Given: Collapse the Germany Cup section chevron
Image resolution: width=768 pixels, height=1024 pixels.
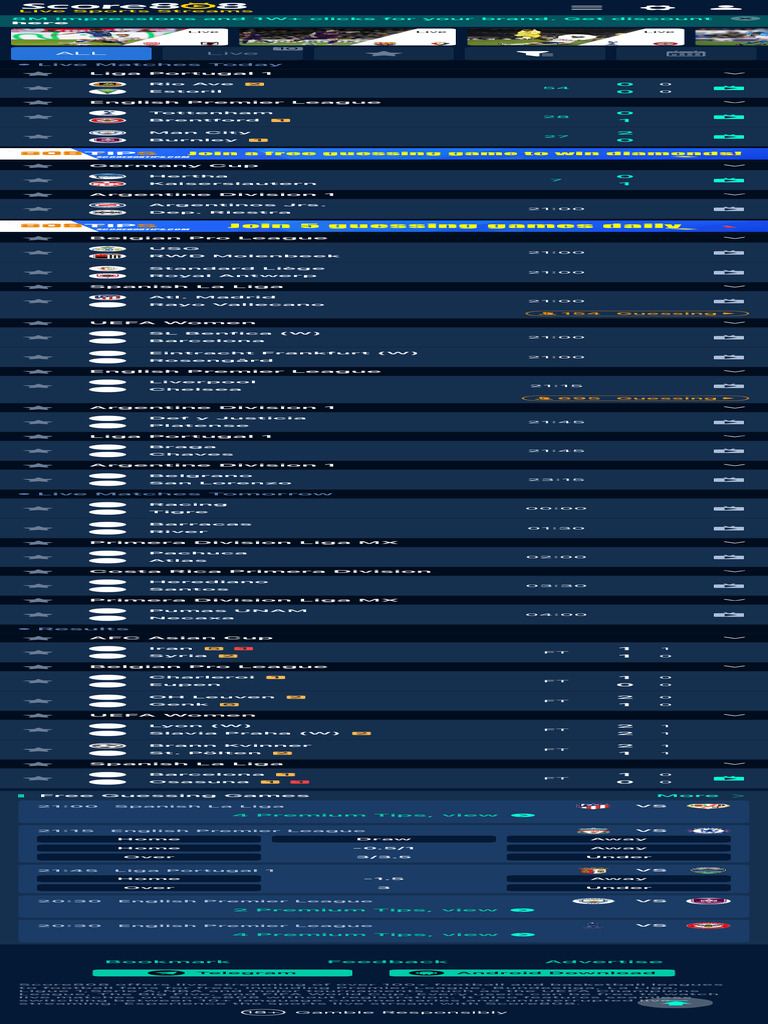Looking at the screenshot, I should click(734, 166).
